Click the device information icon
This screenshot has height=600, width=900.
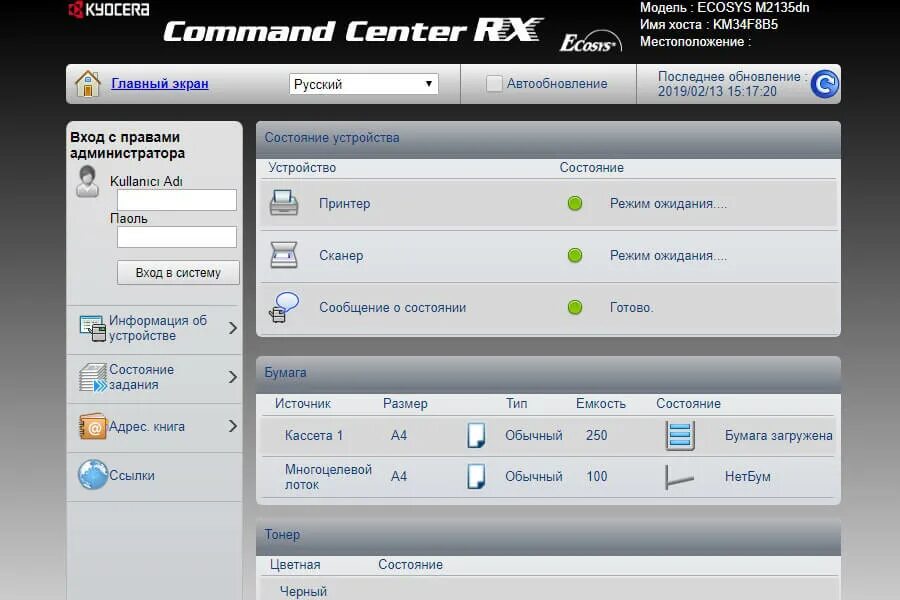tap(92, 328)
